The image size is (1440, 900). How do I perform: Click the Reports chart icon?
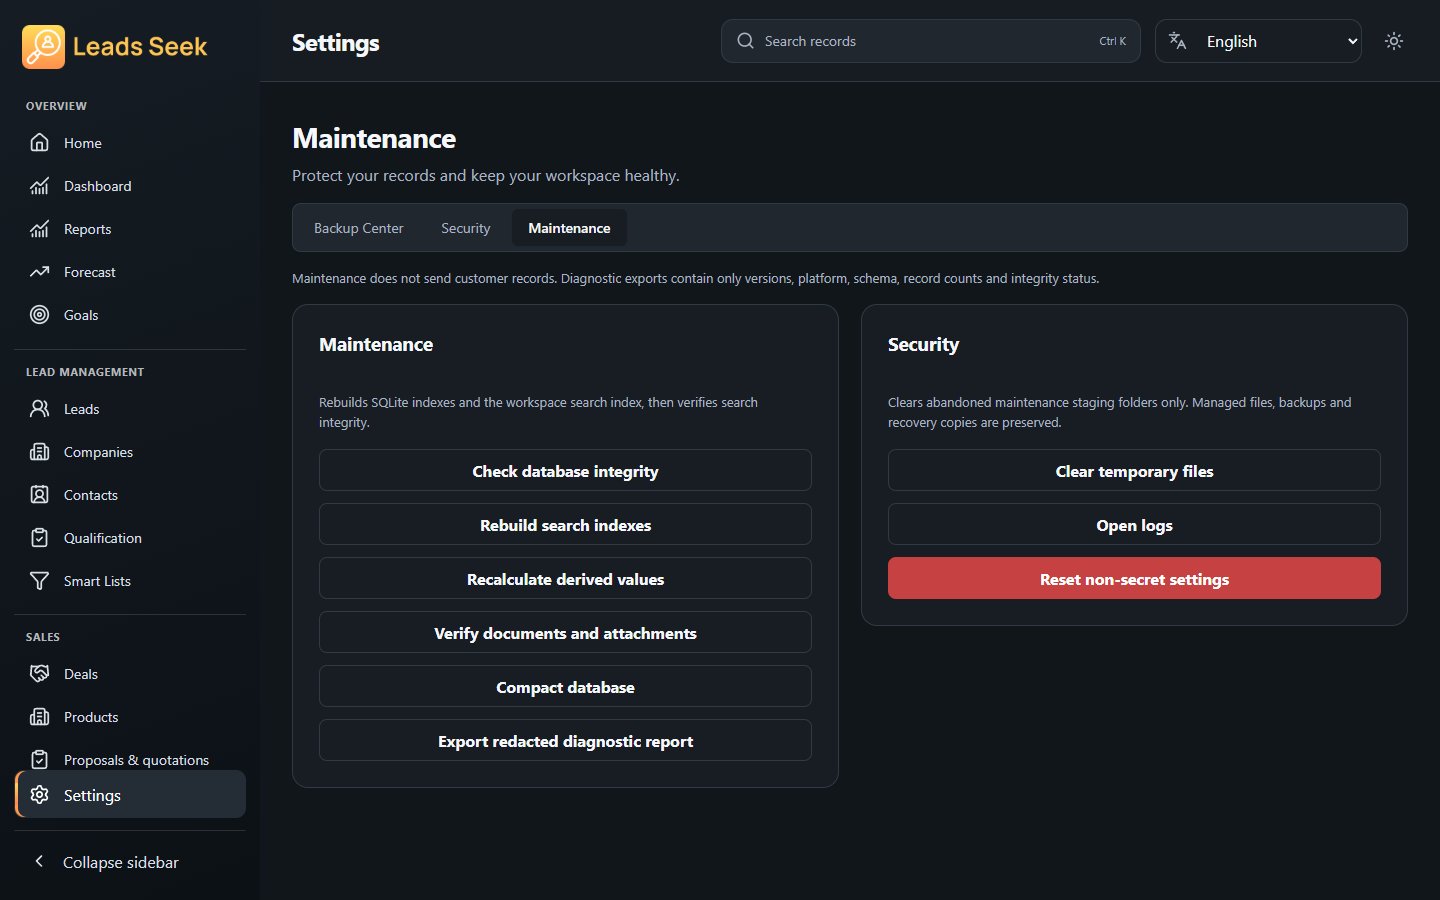pyautogui.click(x=39, y=229)
